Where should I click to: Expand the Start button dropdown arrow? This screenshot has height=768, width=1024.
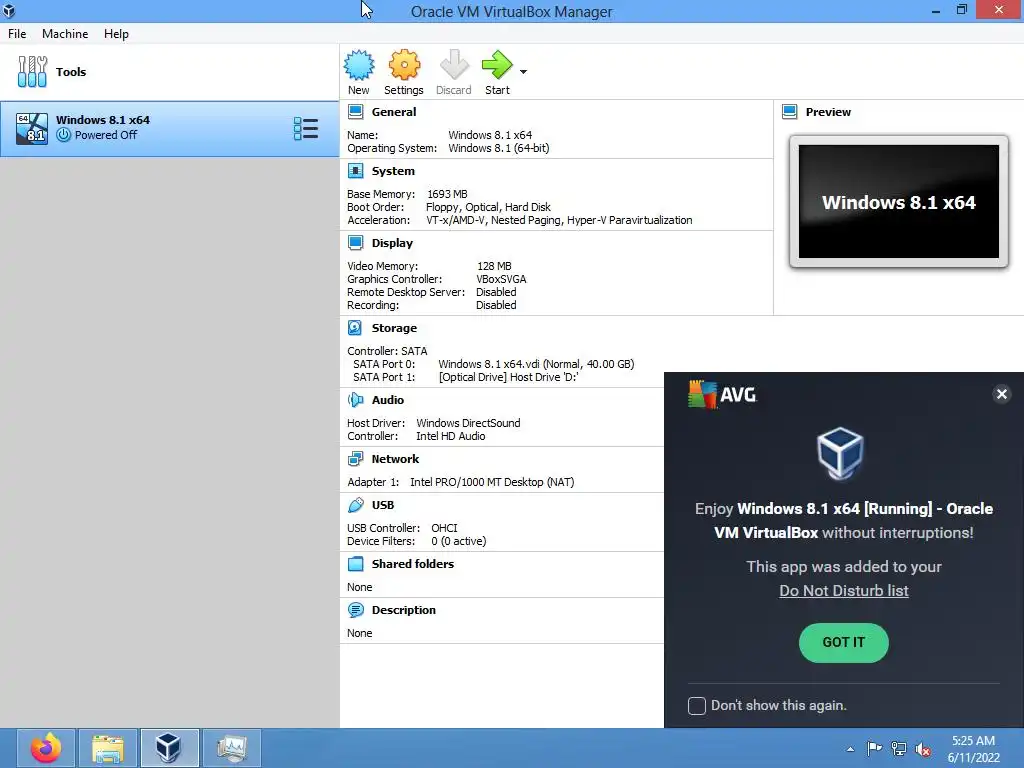click(x=523, y=71)
